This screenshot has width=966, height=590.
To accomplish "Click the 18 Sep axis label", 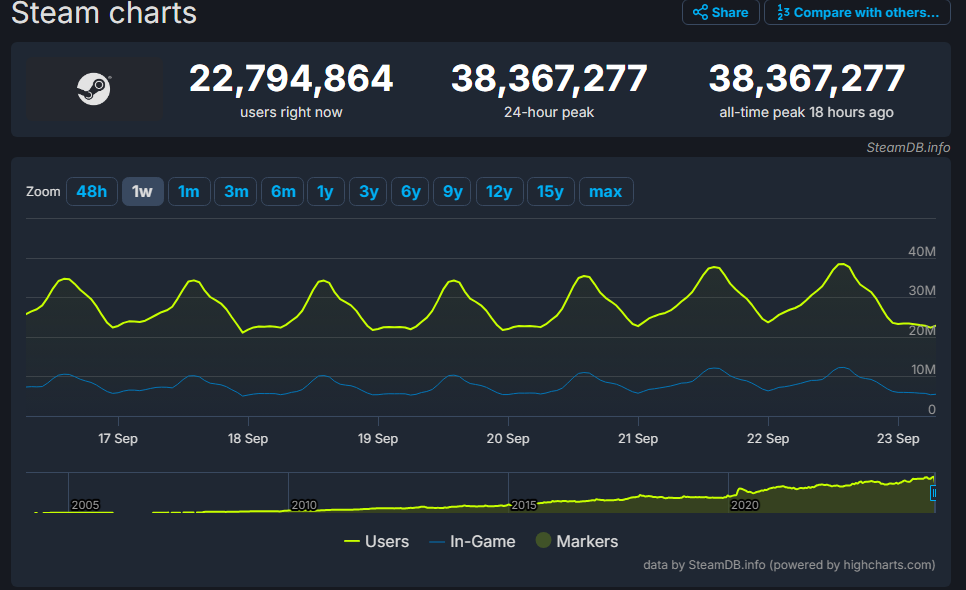I will pyautogui.click(x=248, y=438).
